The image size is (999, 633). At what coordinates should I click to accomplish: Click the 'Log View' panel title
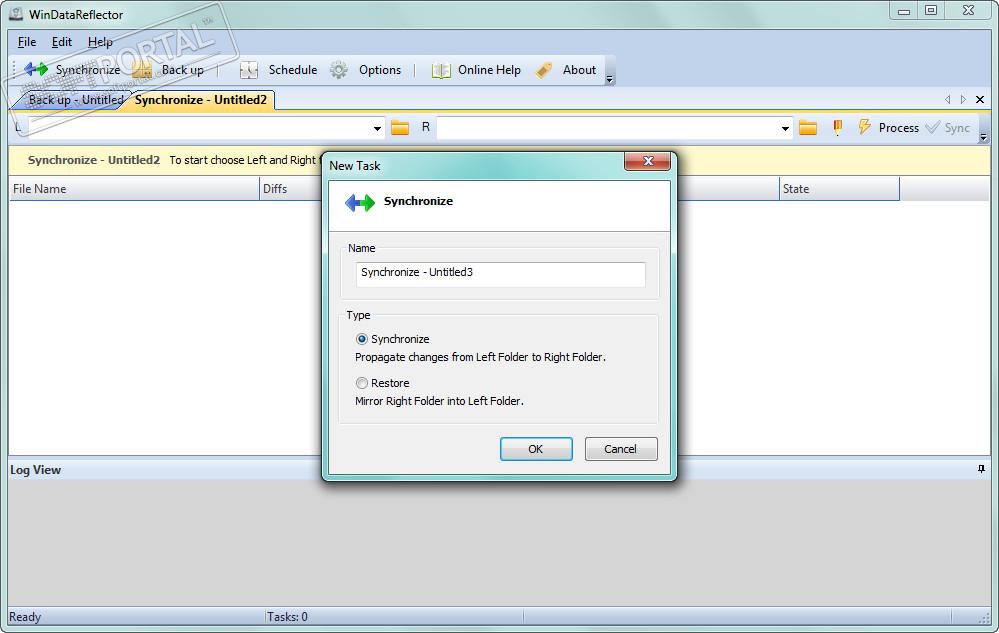(x=36, y=470)
